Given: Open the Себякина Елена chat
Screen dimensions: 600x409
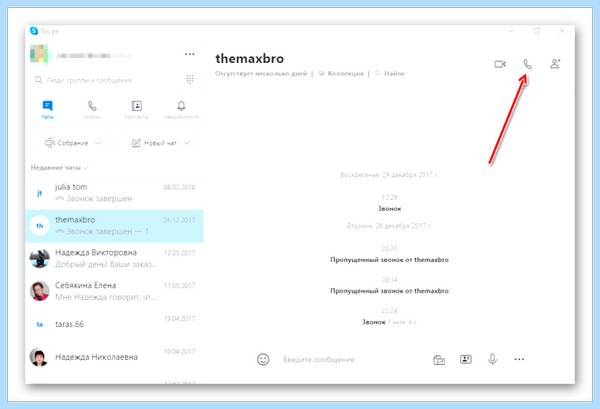Looking at the screenshot, I should pos(114,291).
